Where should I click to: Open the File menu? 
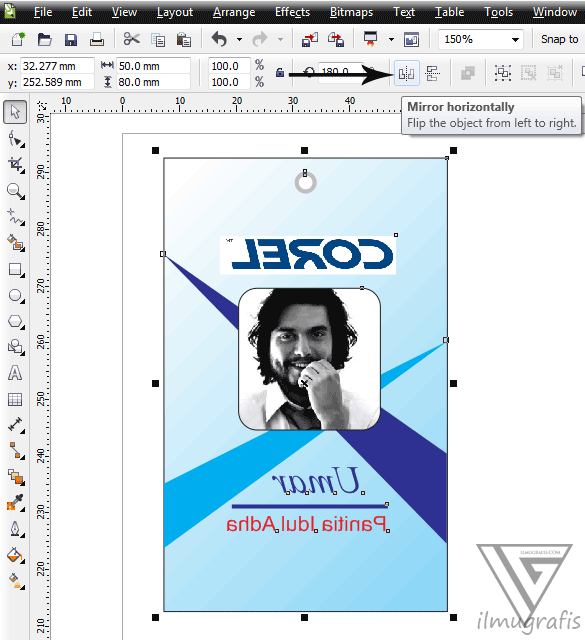[x=42, y=12]
